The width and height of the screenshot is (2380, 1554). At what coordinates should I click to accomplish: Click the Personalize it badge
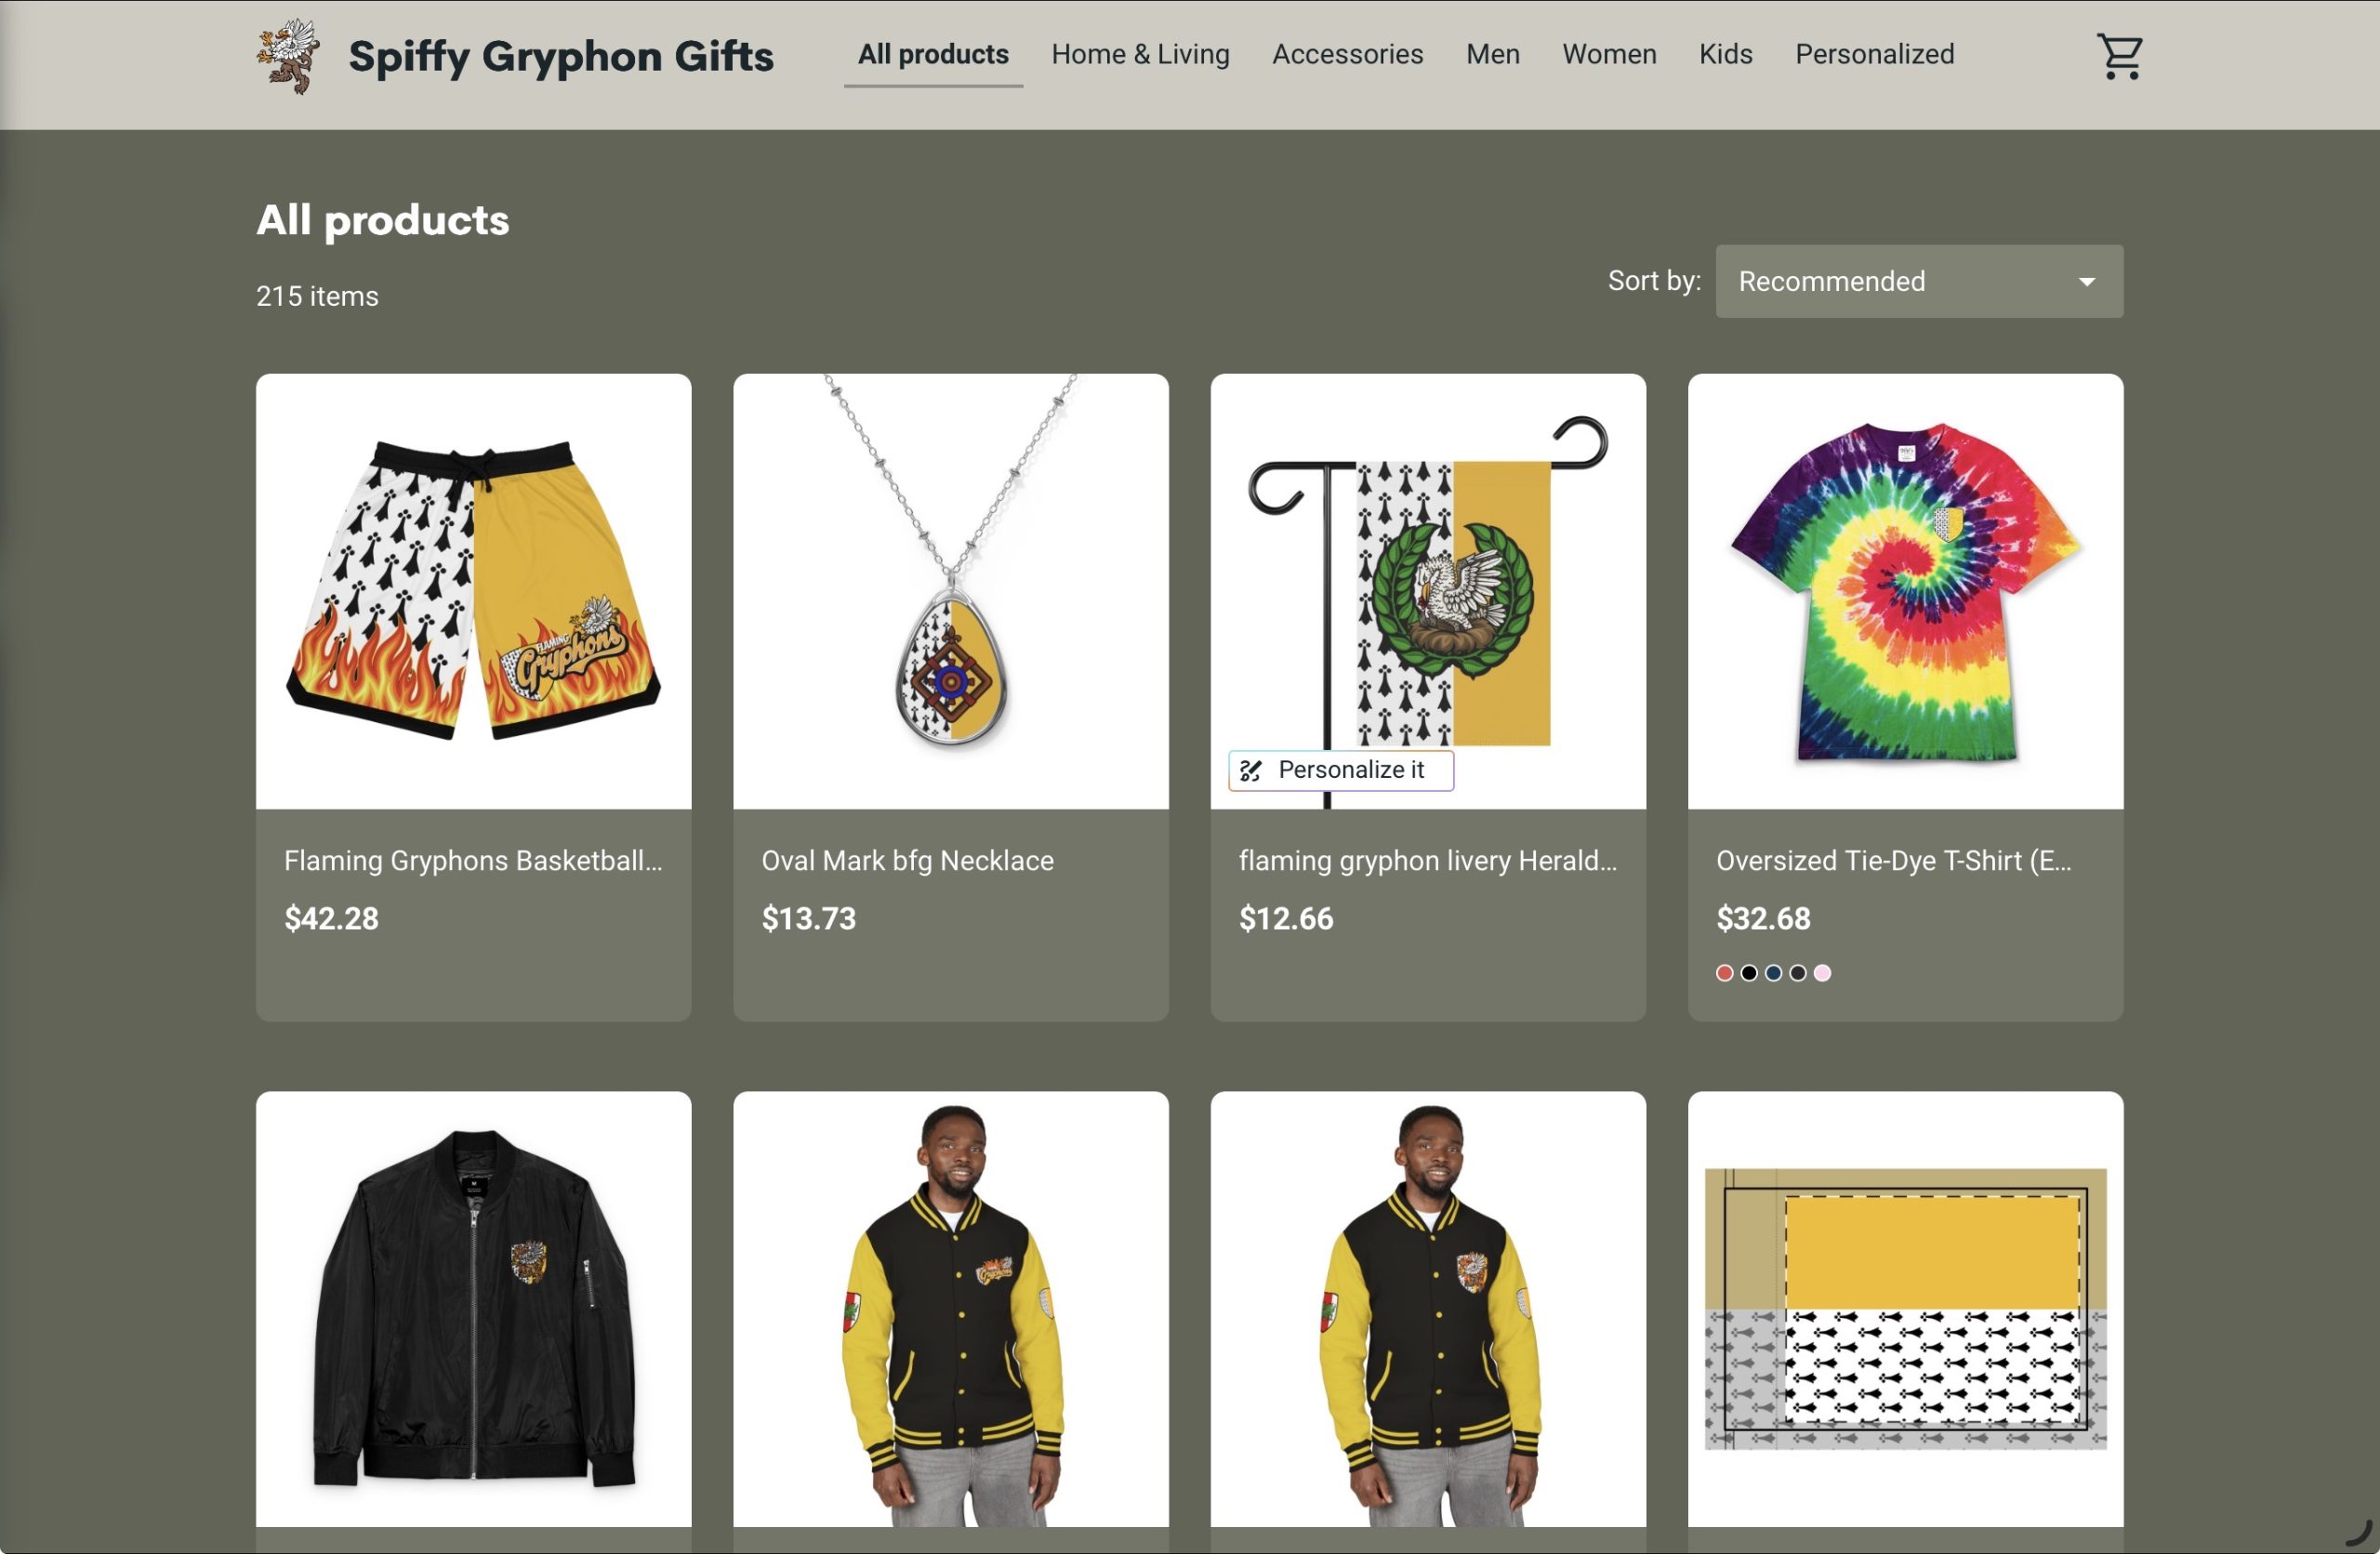coord(1340,770)
